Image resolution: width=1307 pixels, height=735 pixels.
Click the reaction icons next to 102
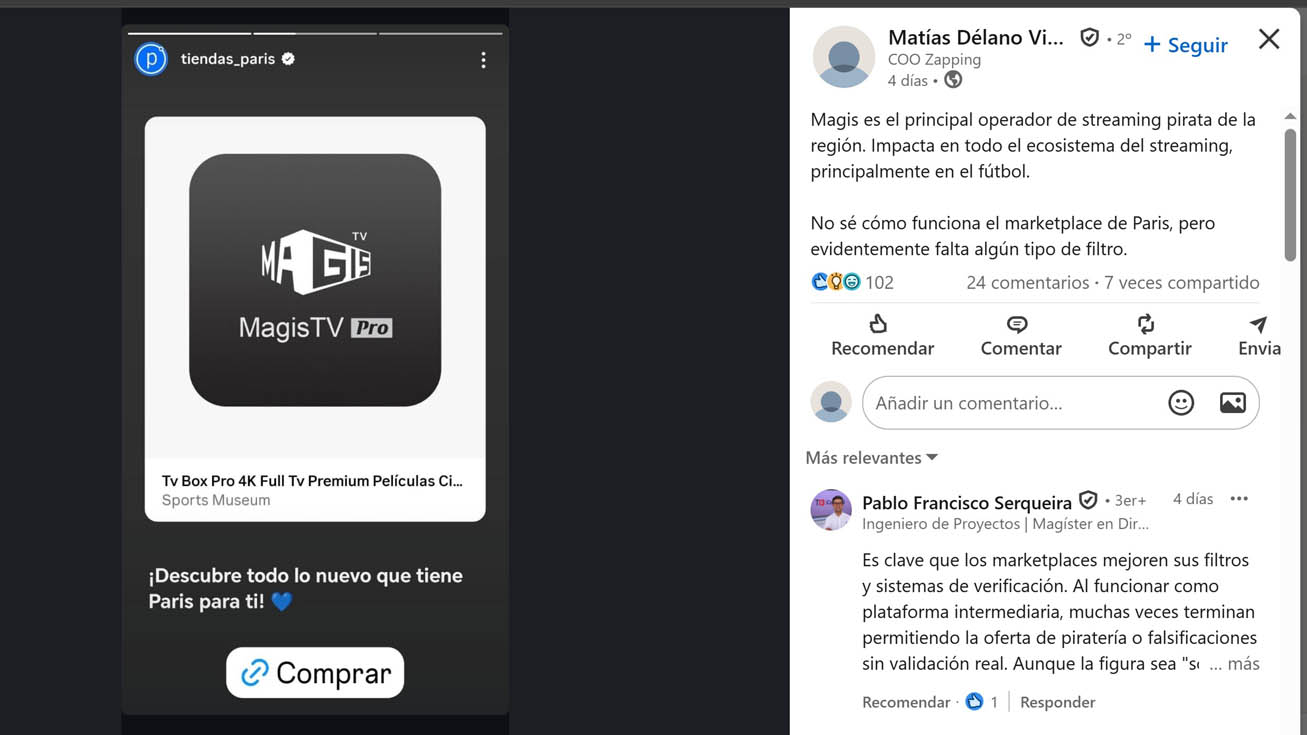[836, 283]
